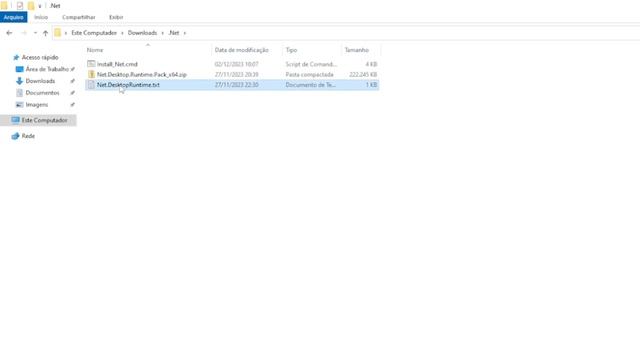The image size is (640, 360).
Task: Click the Install_Net.cmd script icon
Action: click(91, 64)
